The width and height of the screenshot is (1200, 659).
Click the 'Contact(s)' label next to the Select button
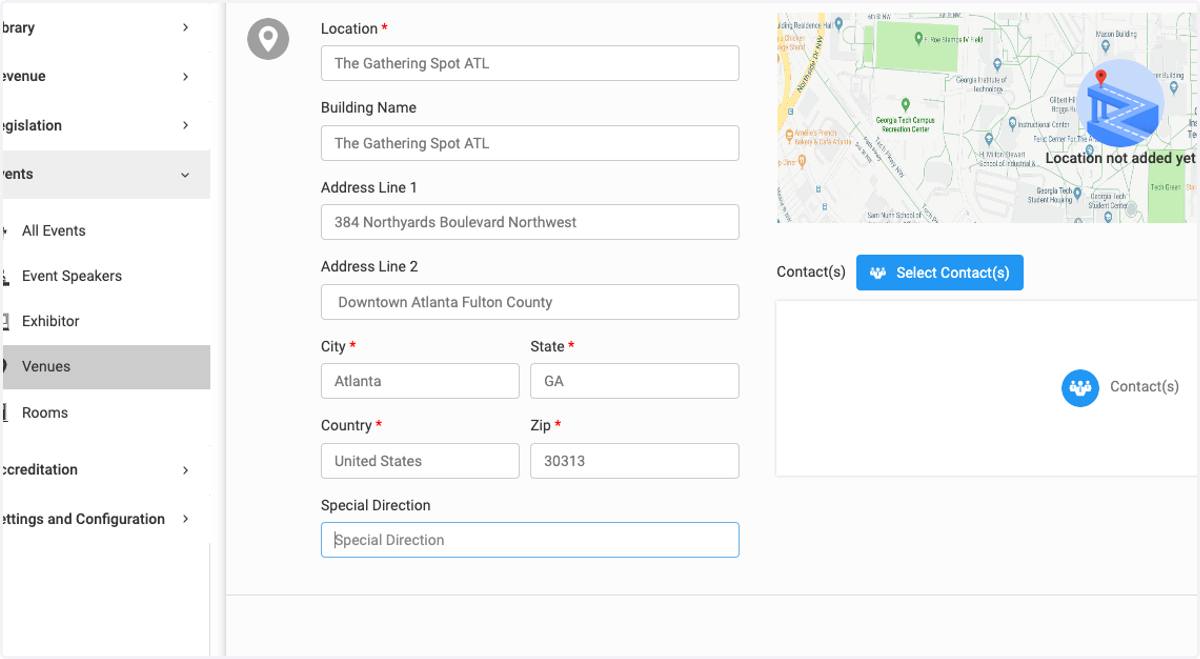click(x=811, y=272)
